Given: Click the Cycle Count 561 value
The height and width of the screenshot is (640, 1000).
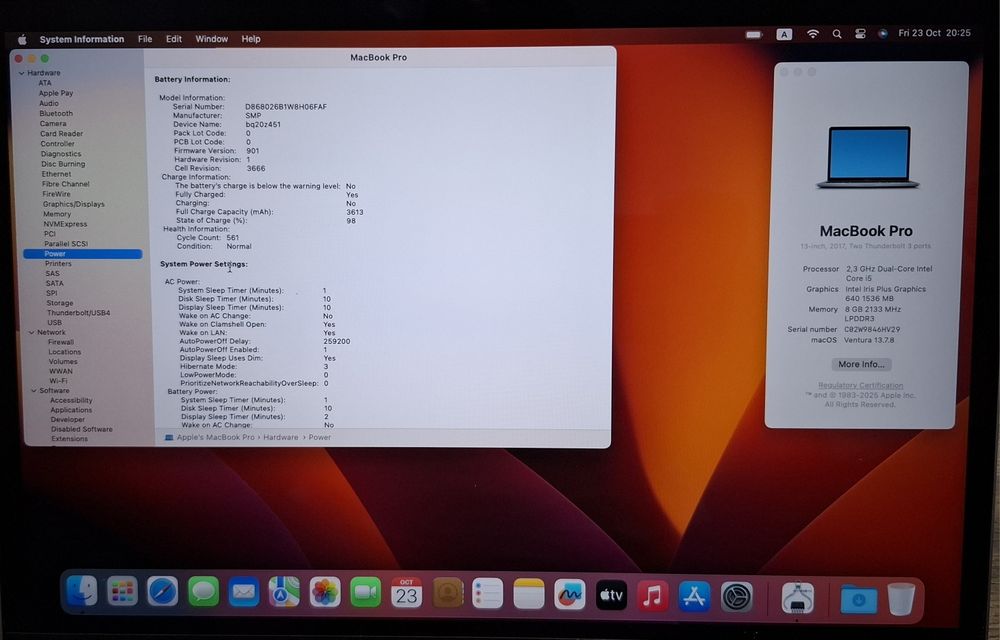Looking at the screenshot, I should click(x=232, y=237).
